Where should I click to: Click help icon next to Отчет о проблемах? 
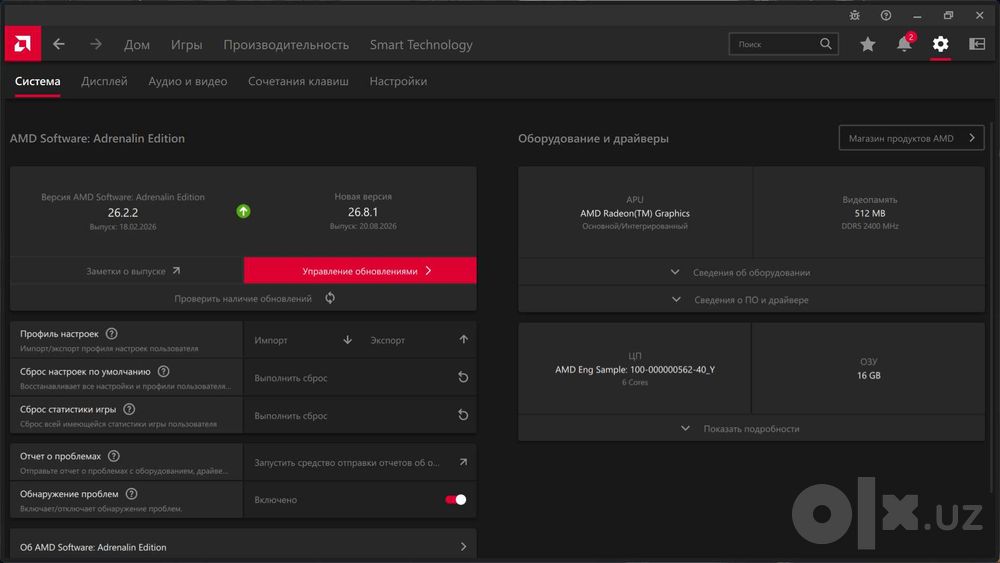(114, 456)
